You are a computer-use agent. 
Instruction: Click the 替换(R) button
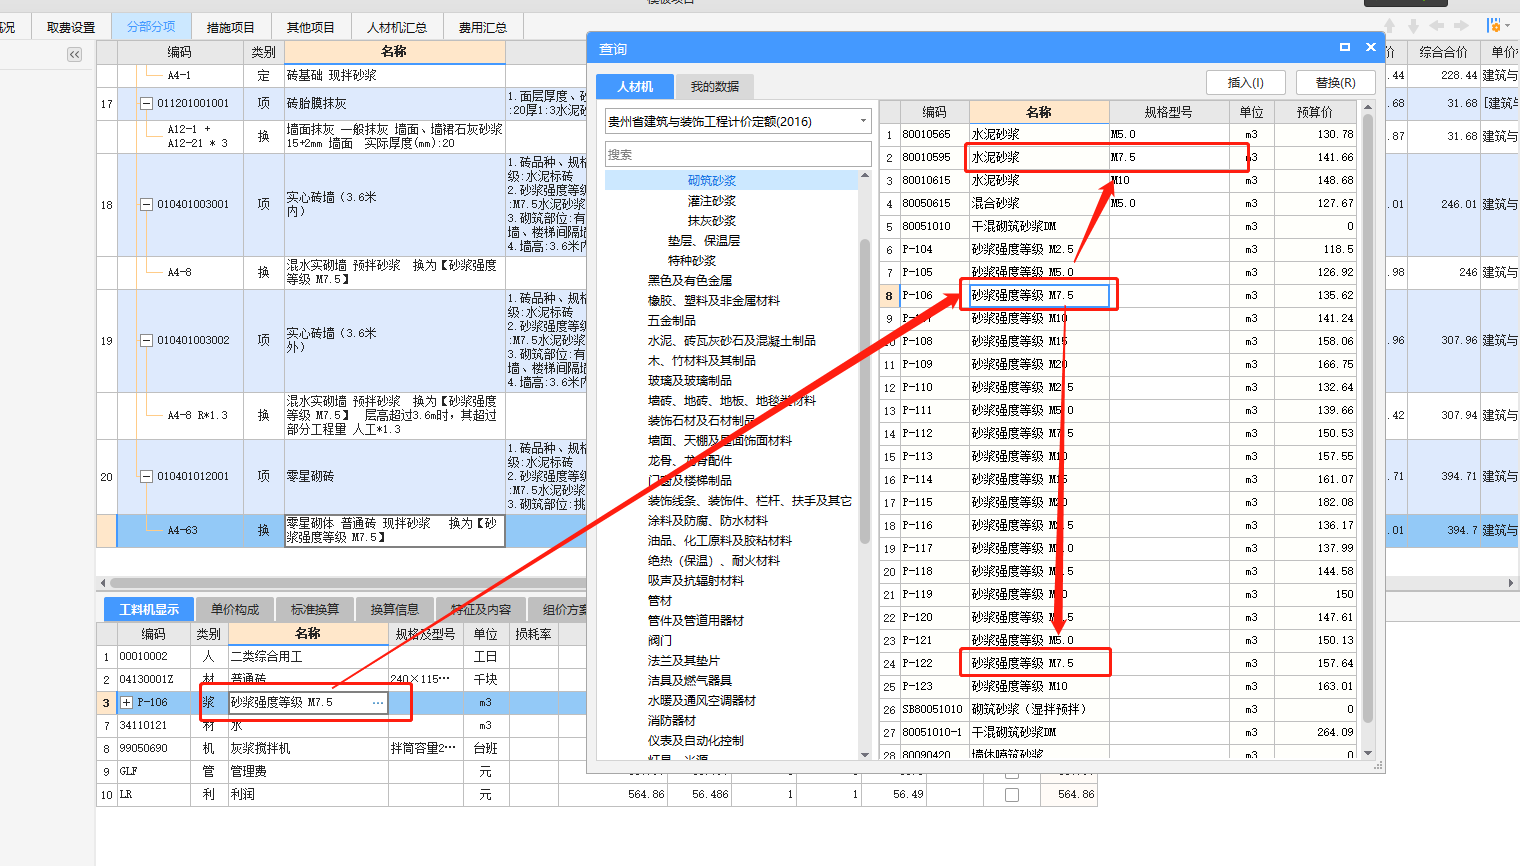click(x=1336, y=83)
